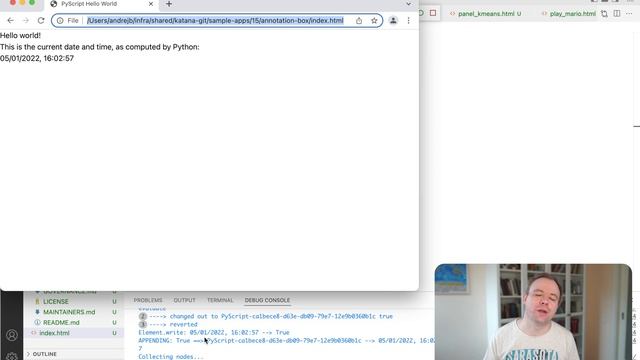
Task: Click the index.html file type icon
Action: tap(33, 333)
